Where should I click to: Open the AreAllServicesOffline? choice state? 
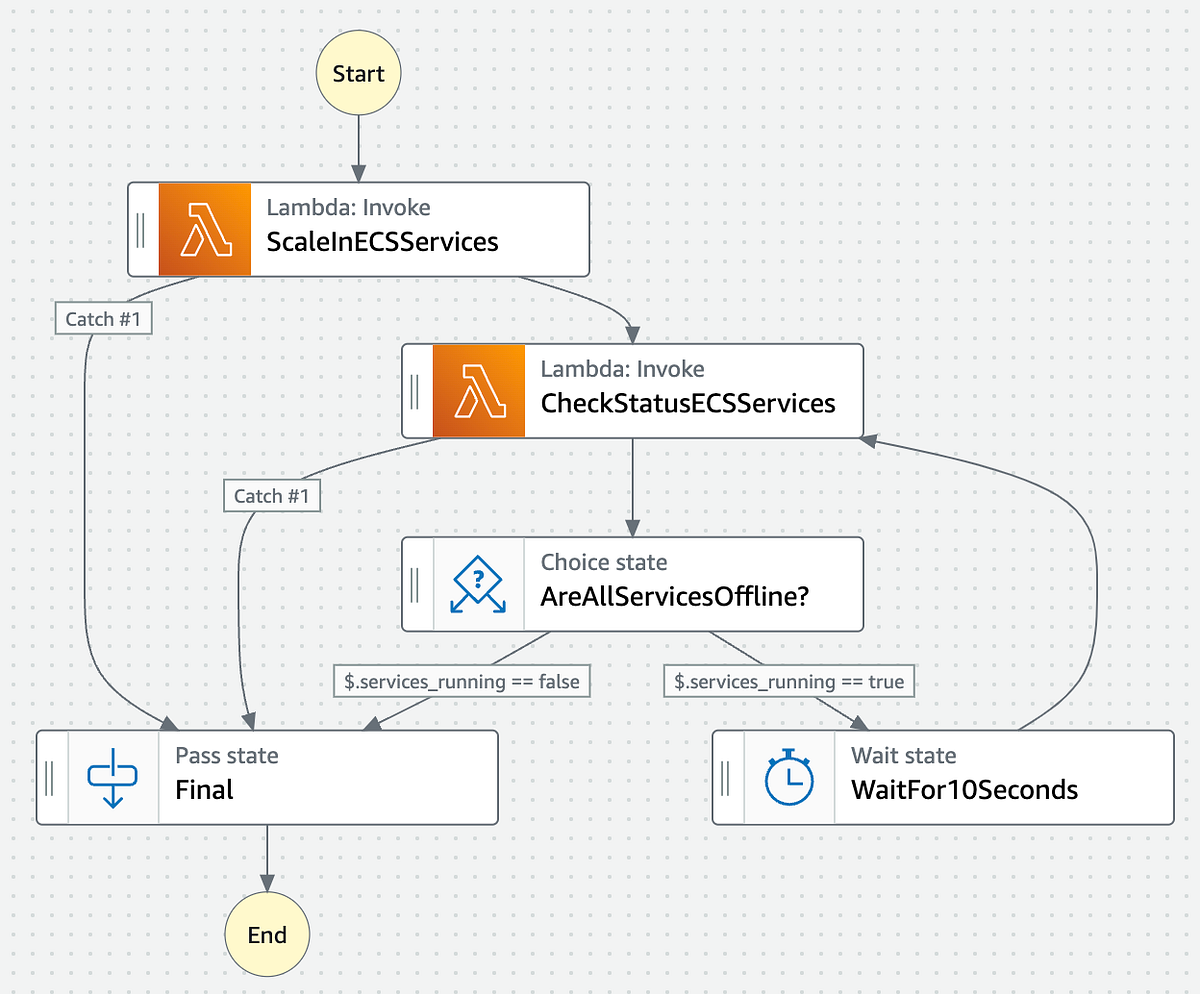(x=690, y=584)
